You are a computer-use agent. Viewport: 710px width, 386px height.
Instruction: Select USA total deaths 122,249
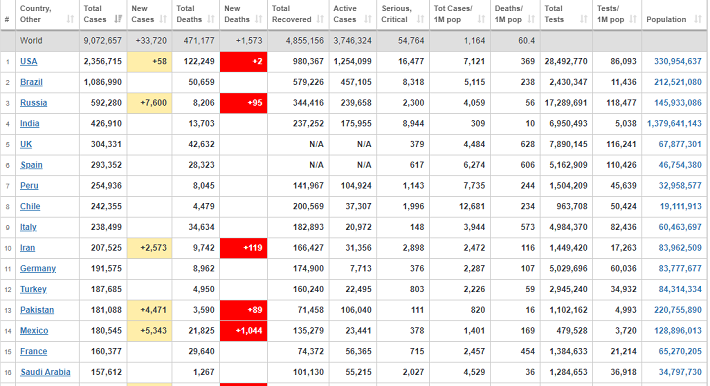click(199, 62)
